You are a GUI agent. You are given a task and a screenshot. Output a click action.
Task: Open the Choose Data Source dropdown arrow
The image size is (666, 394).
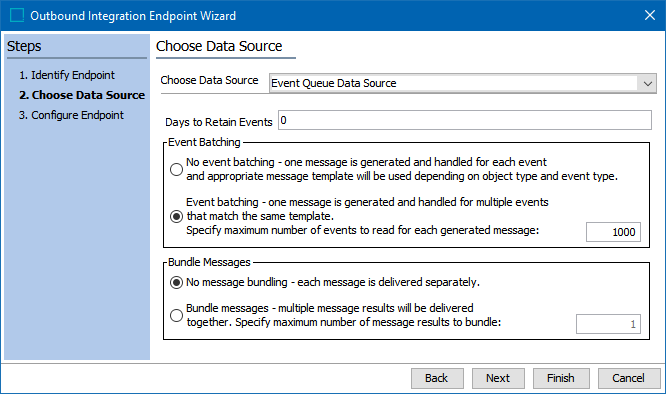[647, 83]
